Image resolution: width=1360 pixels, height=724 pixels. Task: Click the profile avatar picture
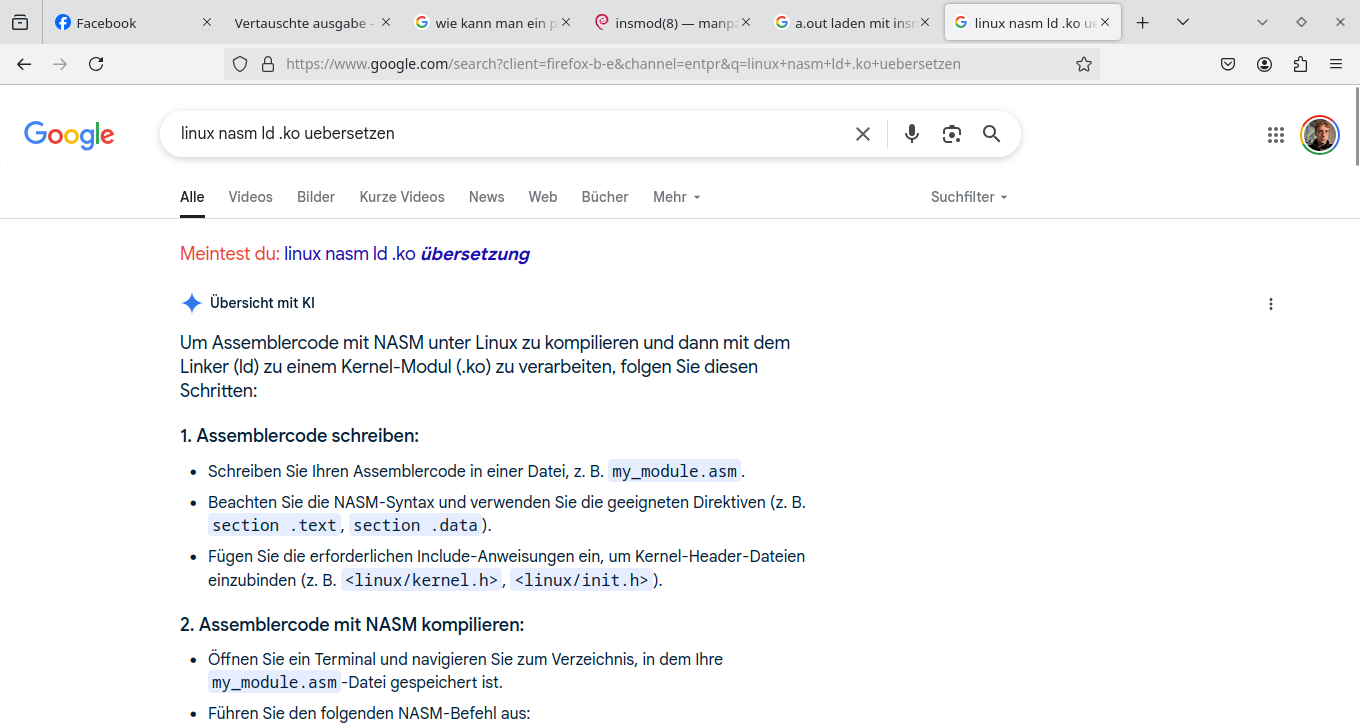coord(1319,134)
